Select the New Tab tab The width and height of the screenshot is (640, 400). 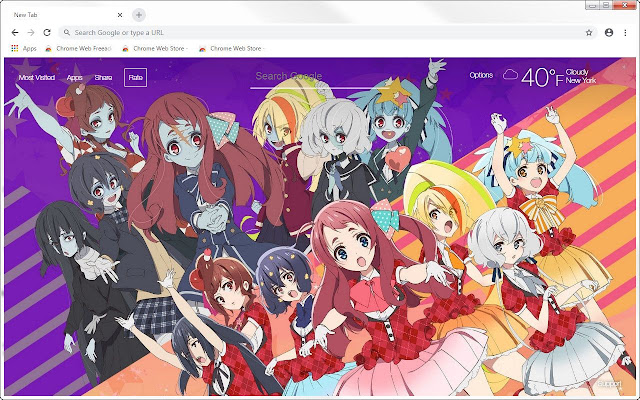[x=67, y=15]
